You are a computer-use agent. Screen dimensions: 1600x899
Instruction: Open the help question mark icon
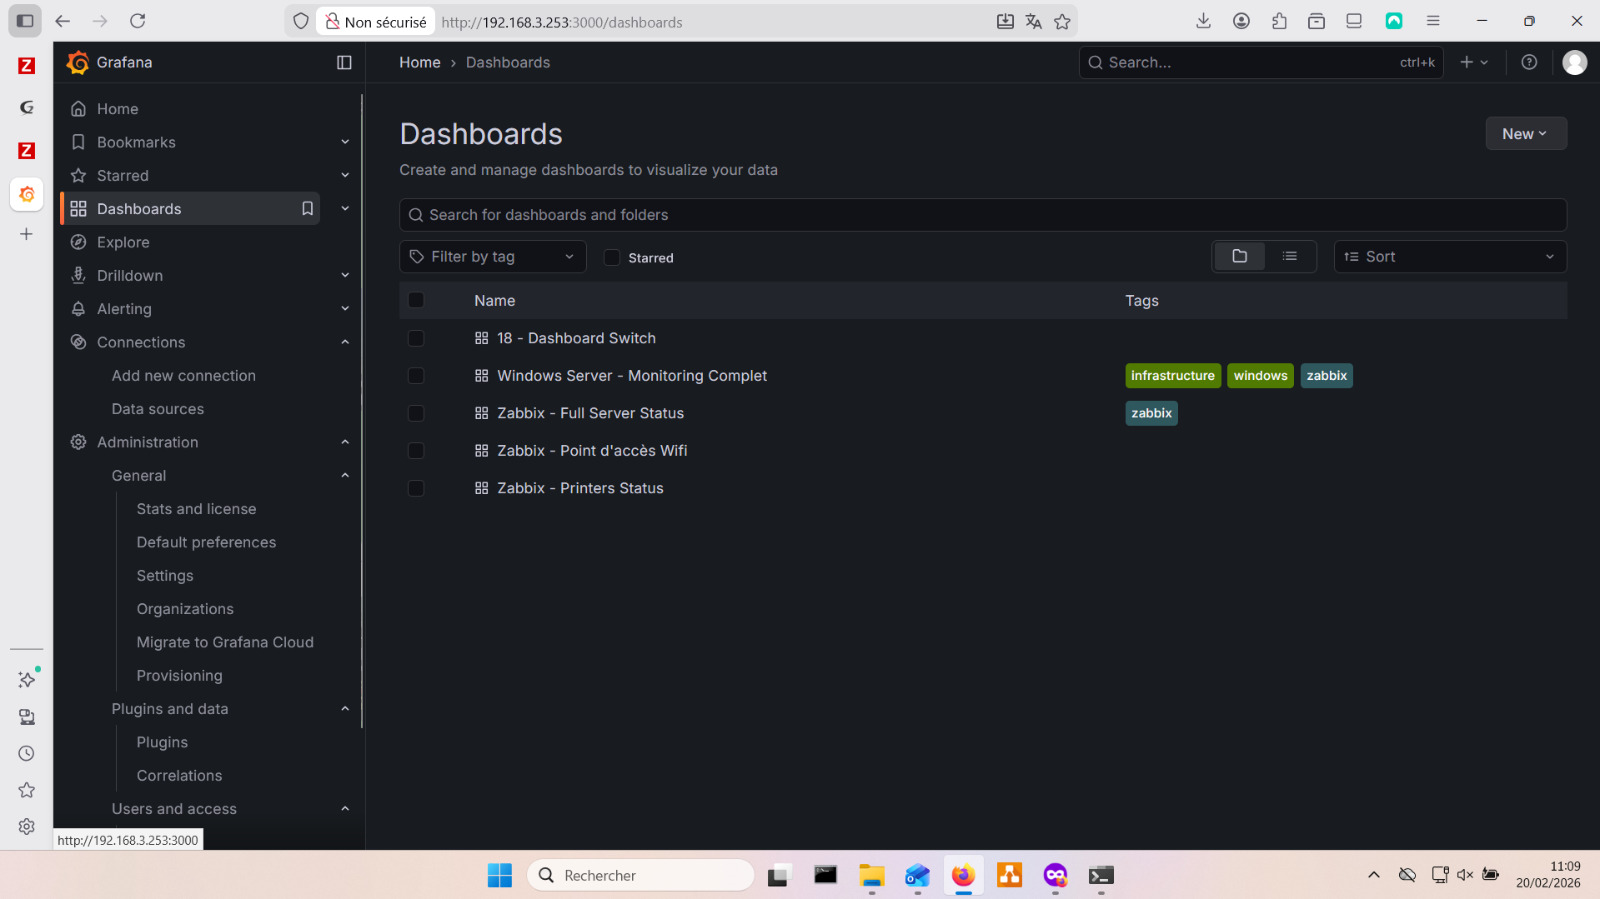point(1529,62)
